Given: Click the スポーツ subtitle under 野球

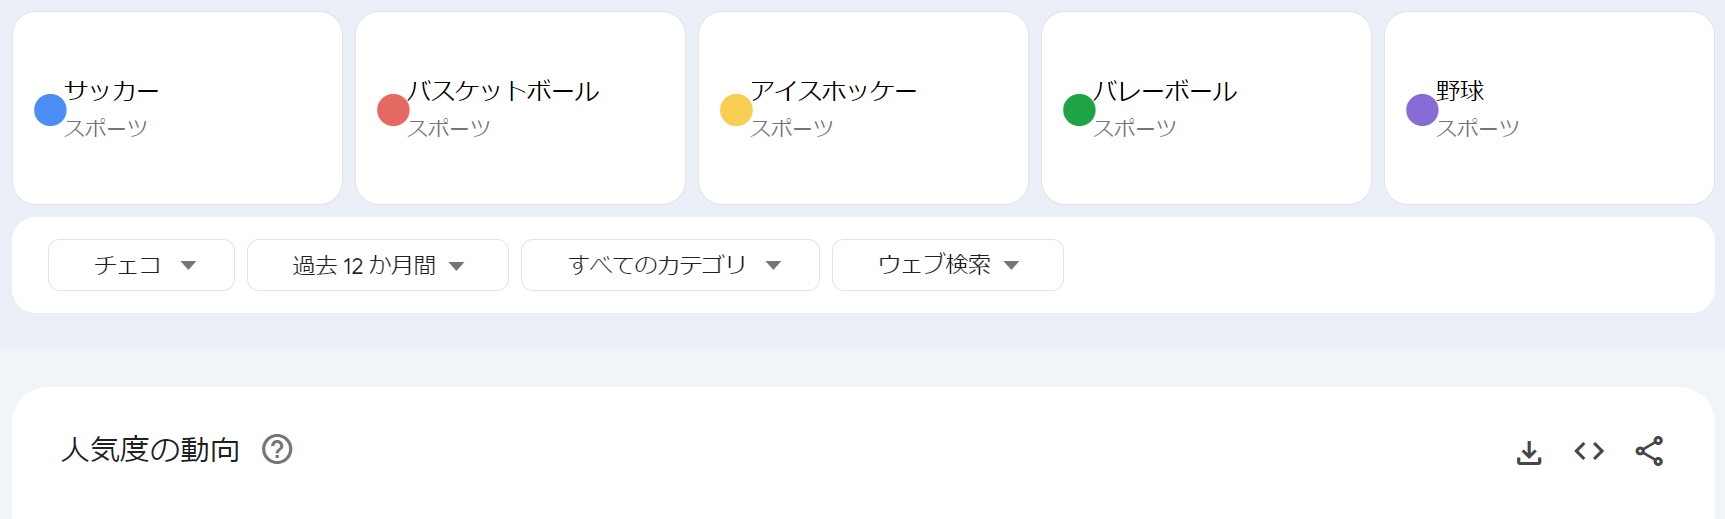Looking at the screenshot, I should tap(1477, 128).
